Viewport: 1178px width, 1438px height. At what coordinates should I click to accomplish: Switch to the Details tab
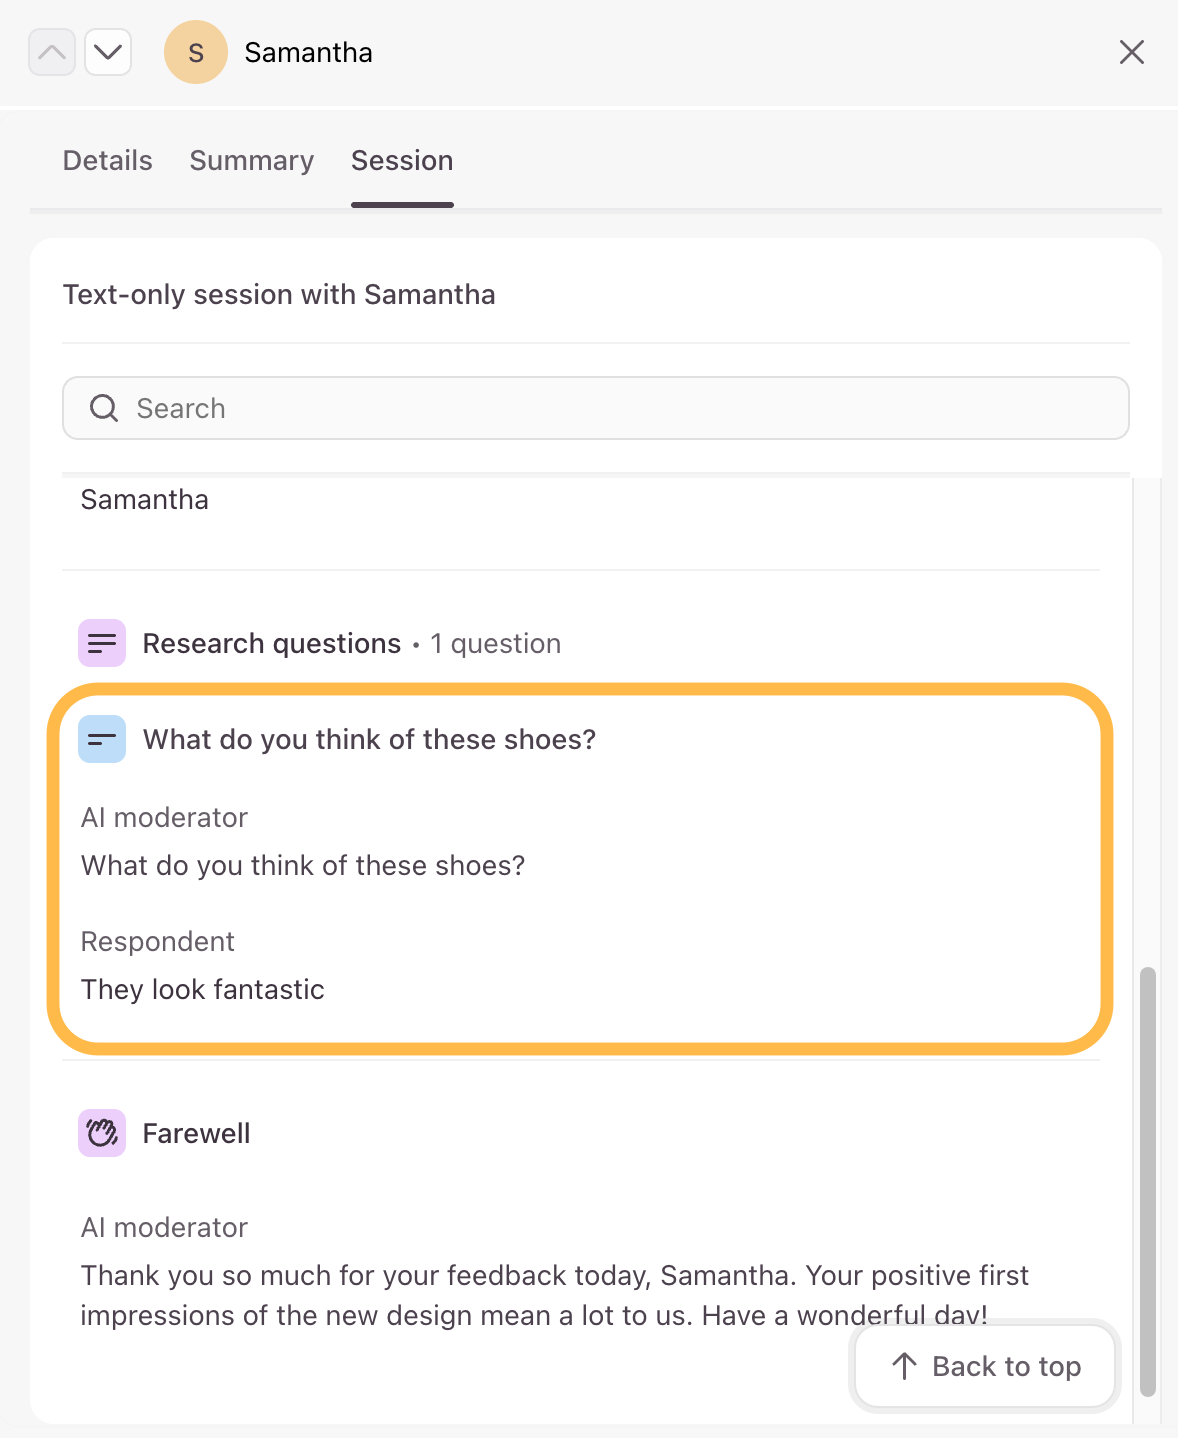108,161
